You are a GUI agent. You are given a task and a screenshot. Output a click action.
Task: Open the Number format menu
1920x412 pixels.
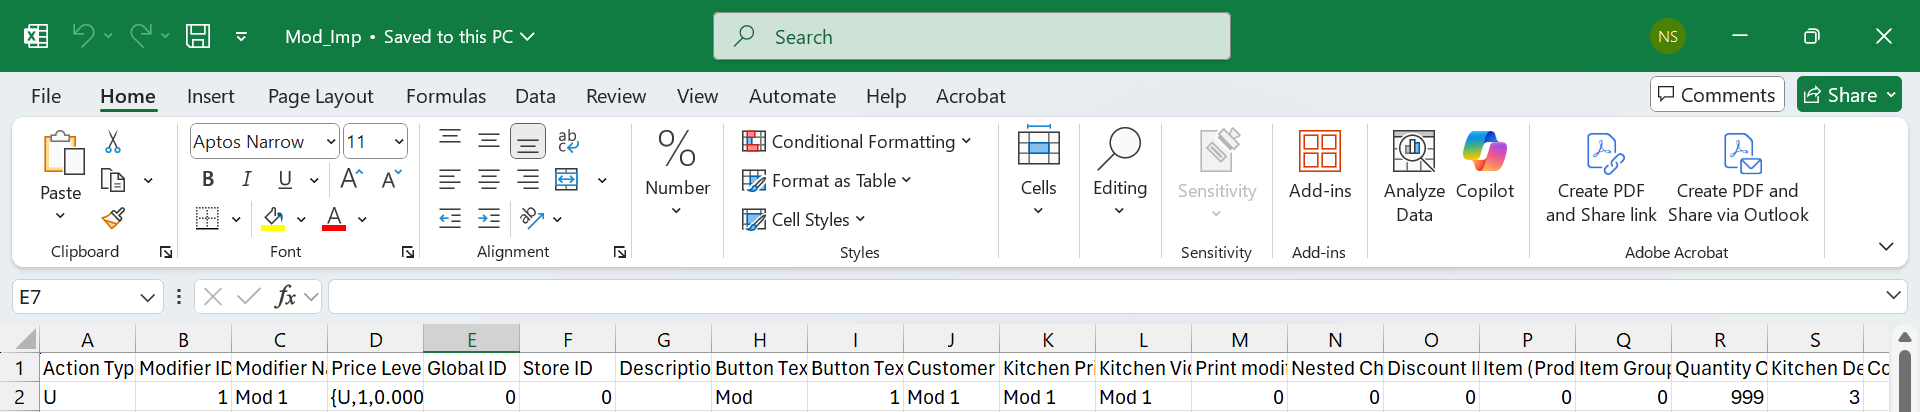click(x=677, y=172)
